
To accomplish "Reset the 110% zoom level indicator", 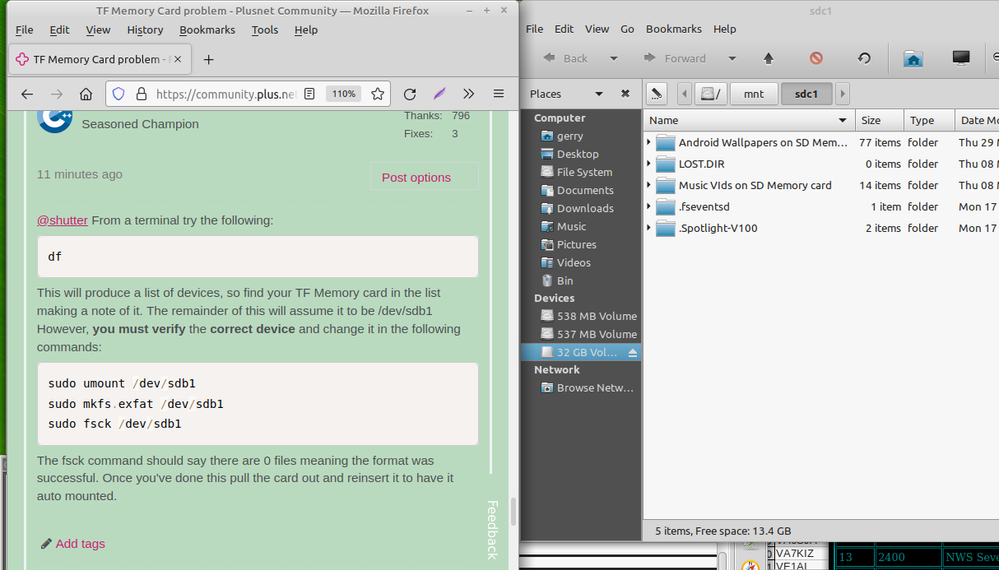I will click(x=343, y=94).
